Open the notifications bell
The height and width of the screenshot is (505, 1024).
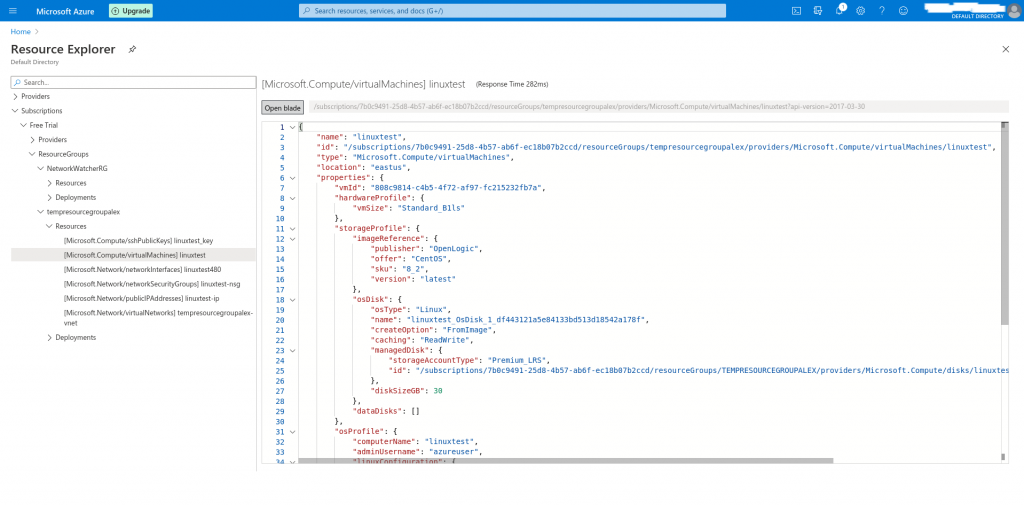point(840,11)
